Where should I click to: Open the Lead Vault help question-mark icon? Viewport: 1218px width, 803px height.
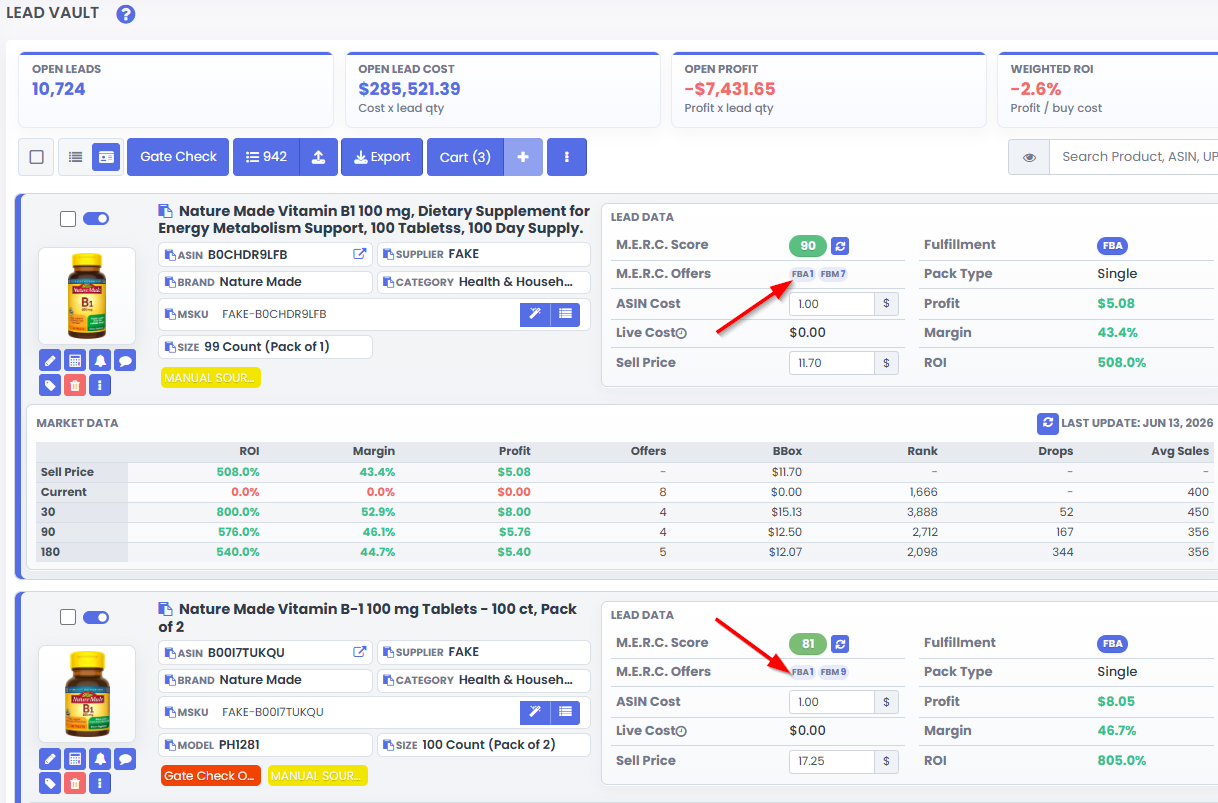tap(125, 14)
